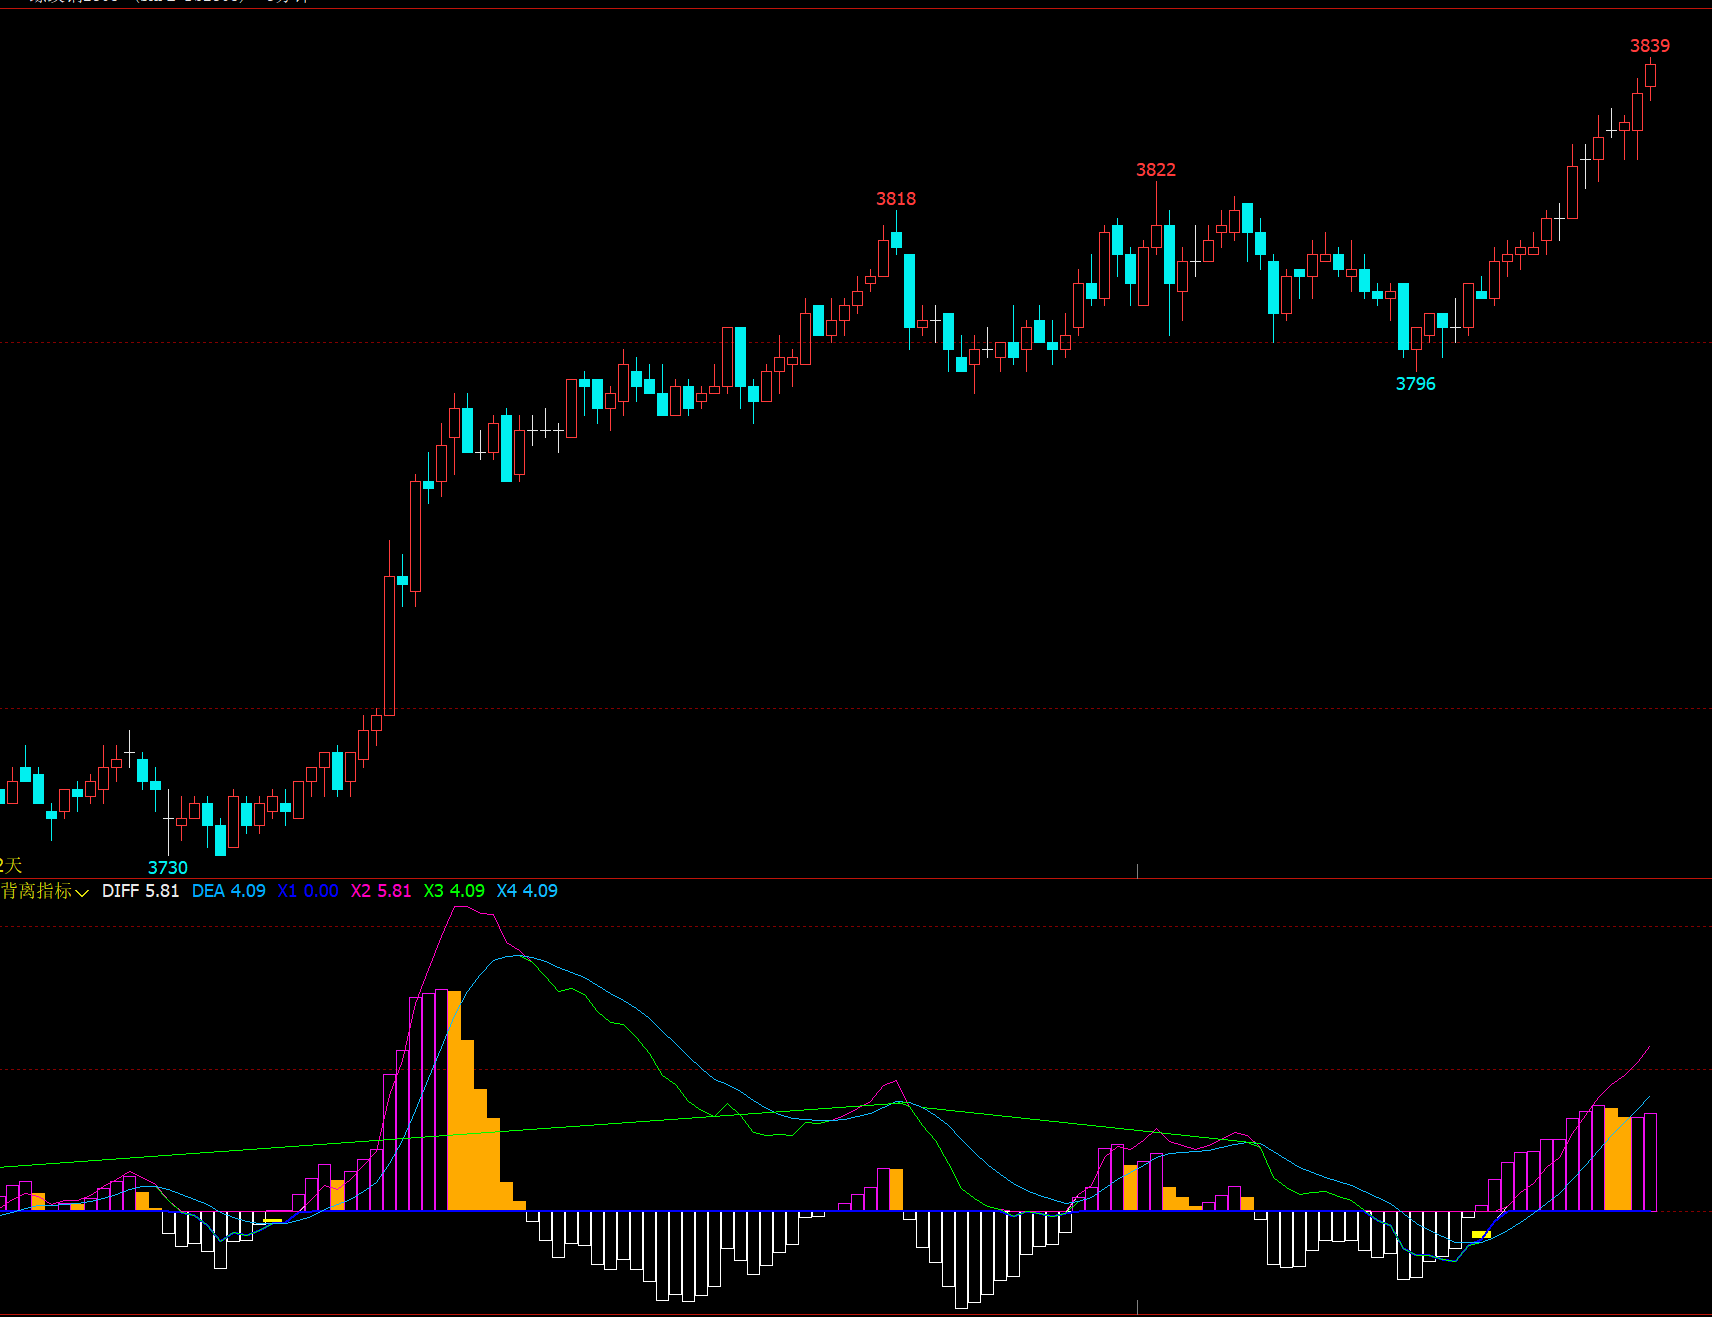Click the X3 4.09 green value
Image resolution: width=1712 pixels, height=1317 pixels.
[454, 891]
